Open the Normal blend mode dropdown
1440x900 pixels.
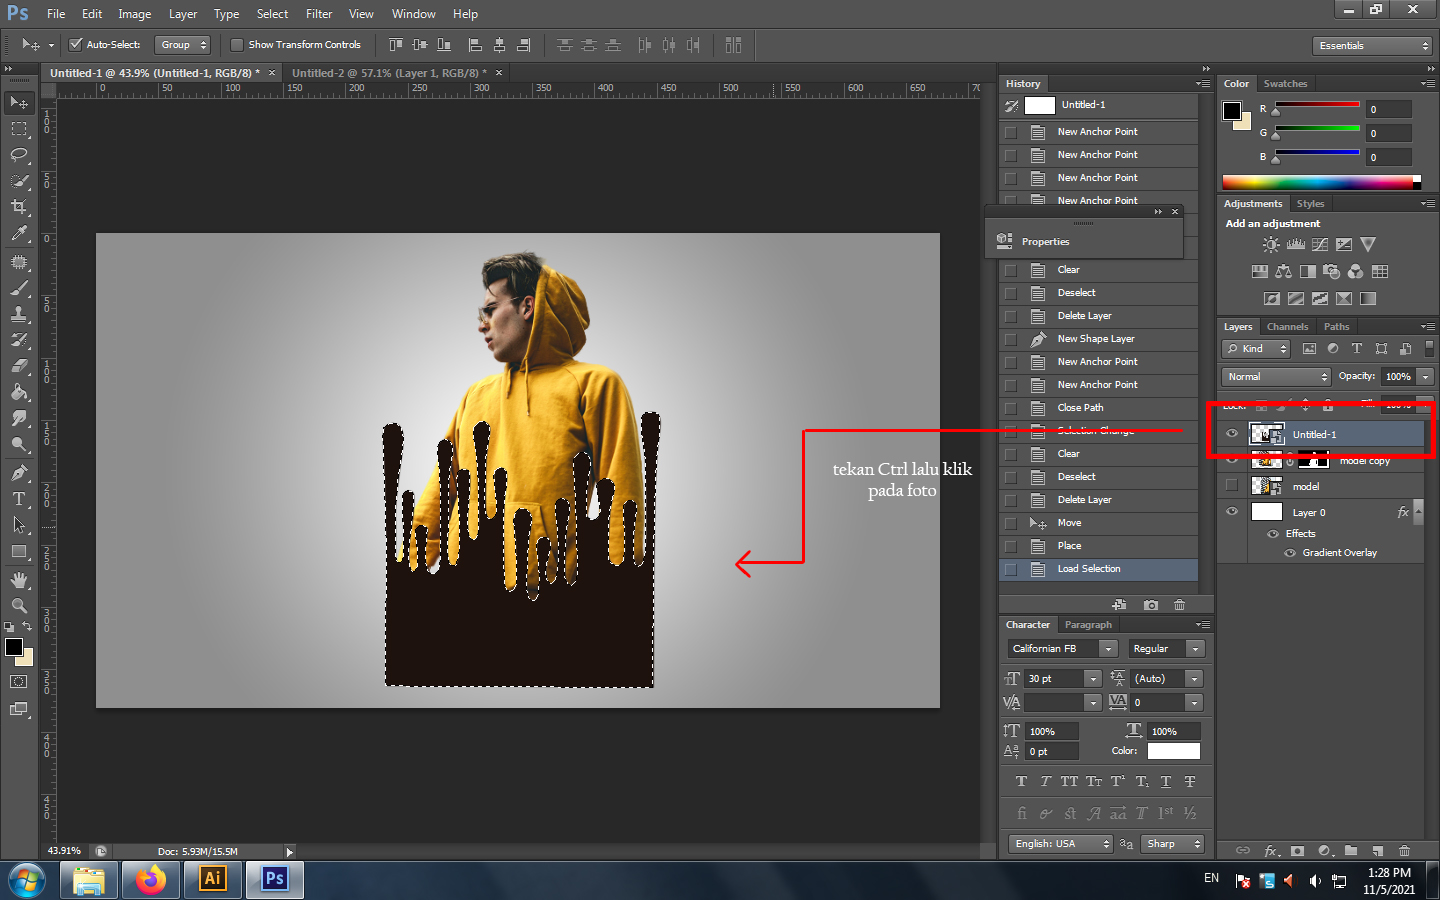tap(1276, 377)
